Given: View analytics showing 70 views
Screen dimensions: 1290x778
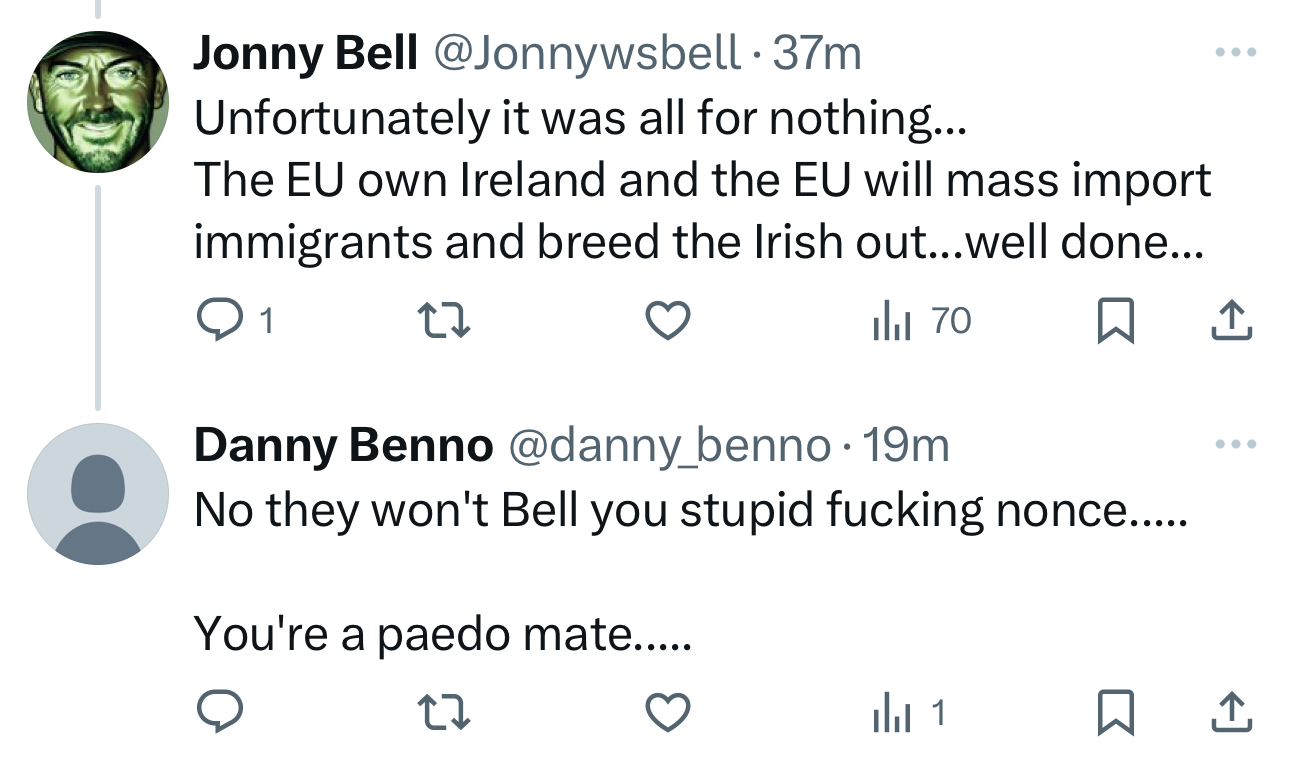Looking at the screenshot, I should [920, 321].
